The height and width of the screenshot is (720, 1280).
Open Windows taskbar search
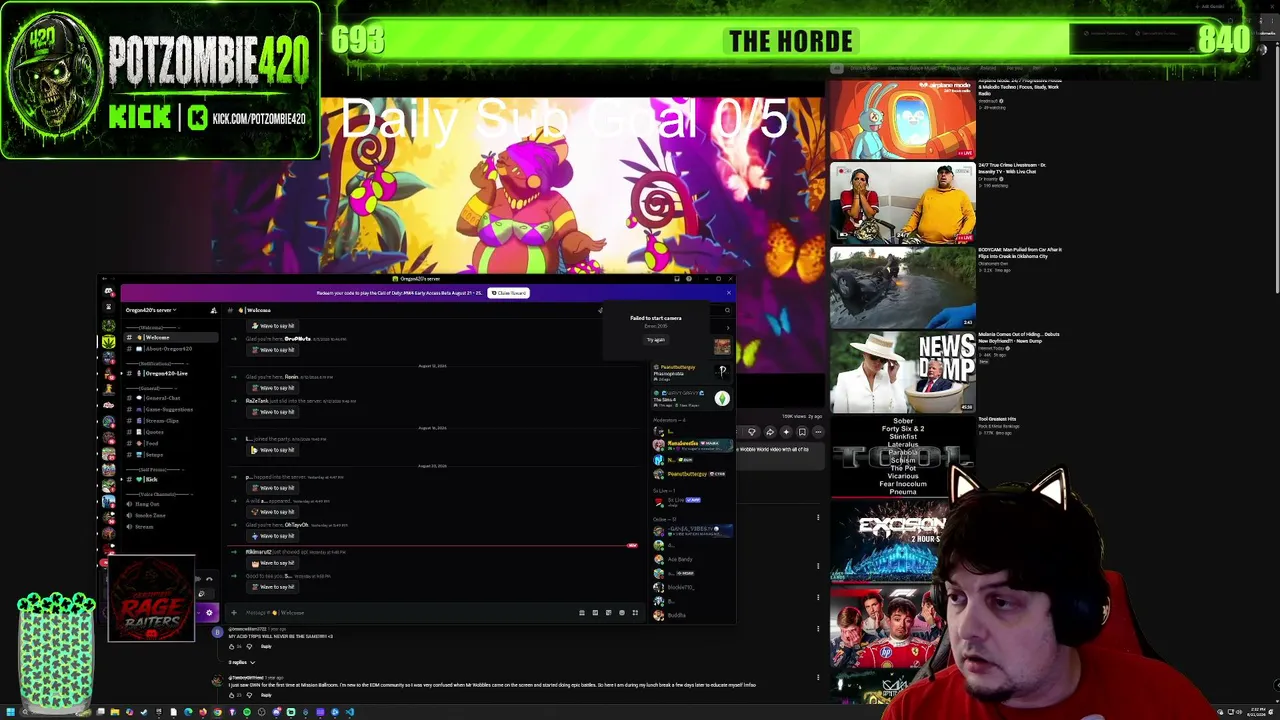click(26, 712)
